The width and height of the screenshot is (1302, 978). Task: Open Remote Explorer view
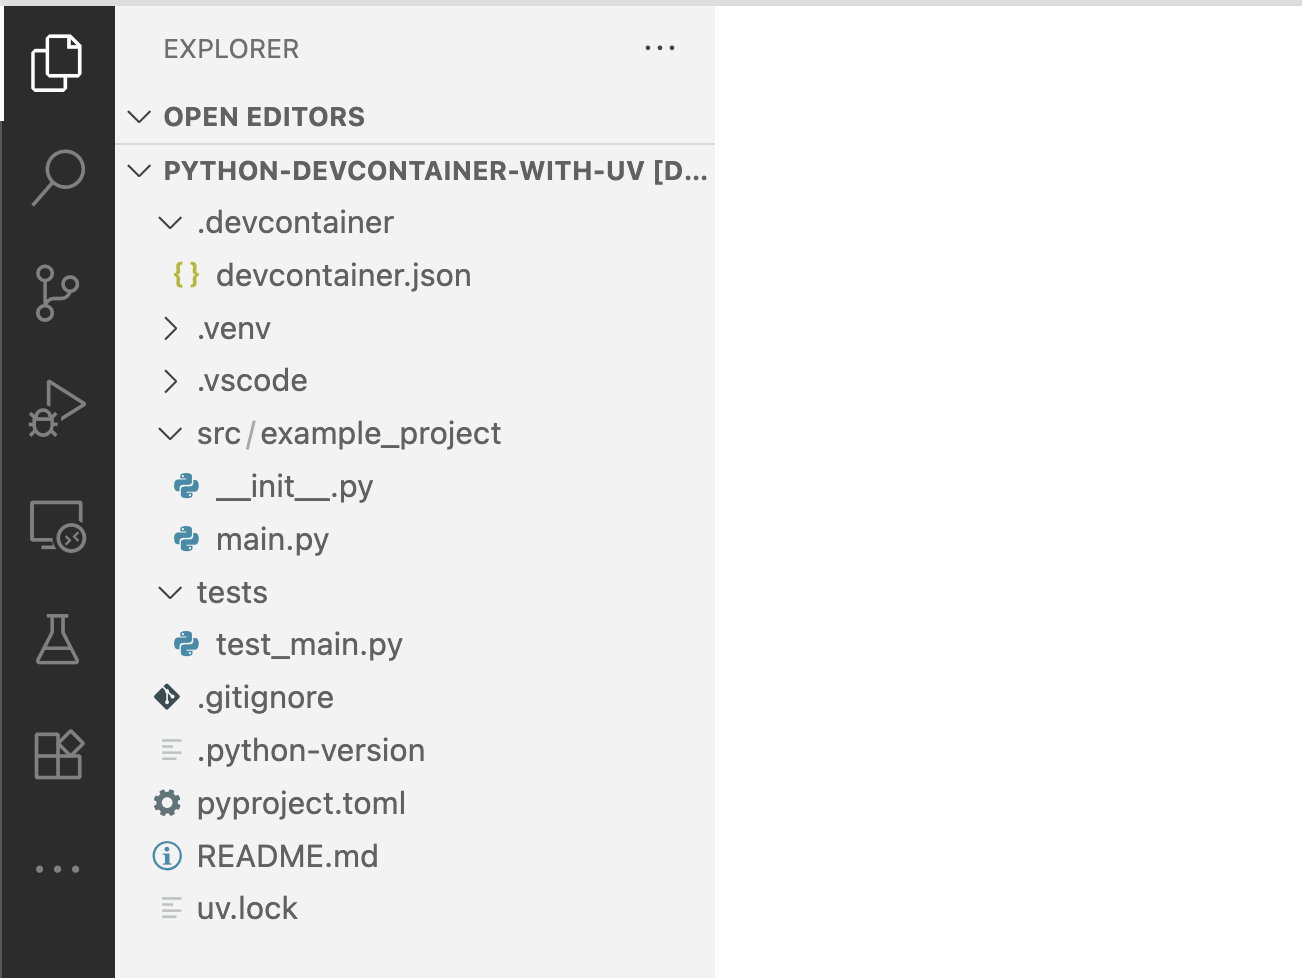pyautogui.click(x=57, y=526)
